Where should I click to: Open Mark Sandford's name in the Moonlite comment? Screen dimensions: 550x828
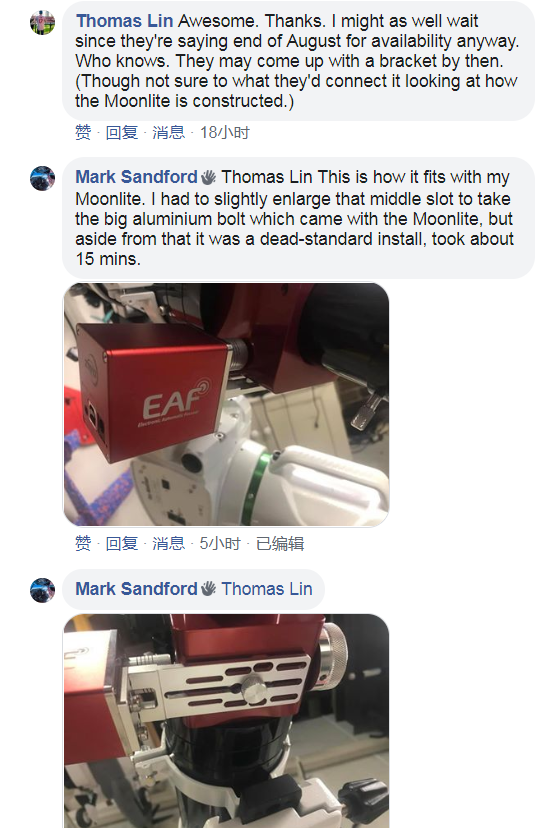tap(136, 177)
